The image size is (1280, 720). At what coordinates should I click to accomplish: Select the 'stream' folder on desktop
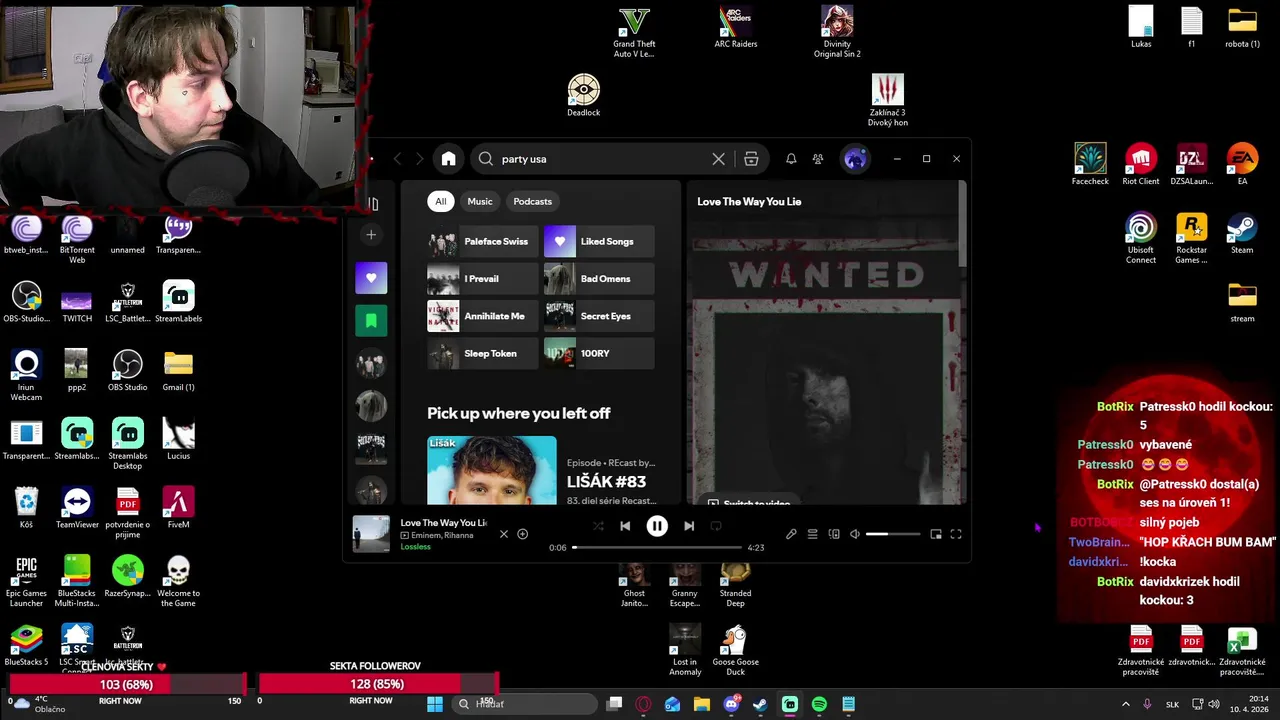coord(1242,302)
